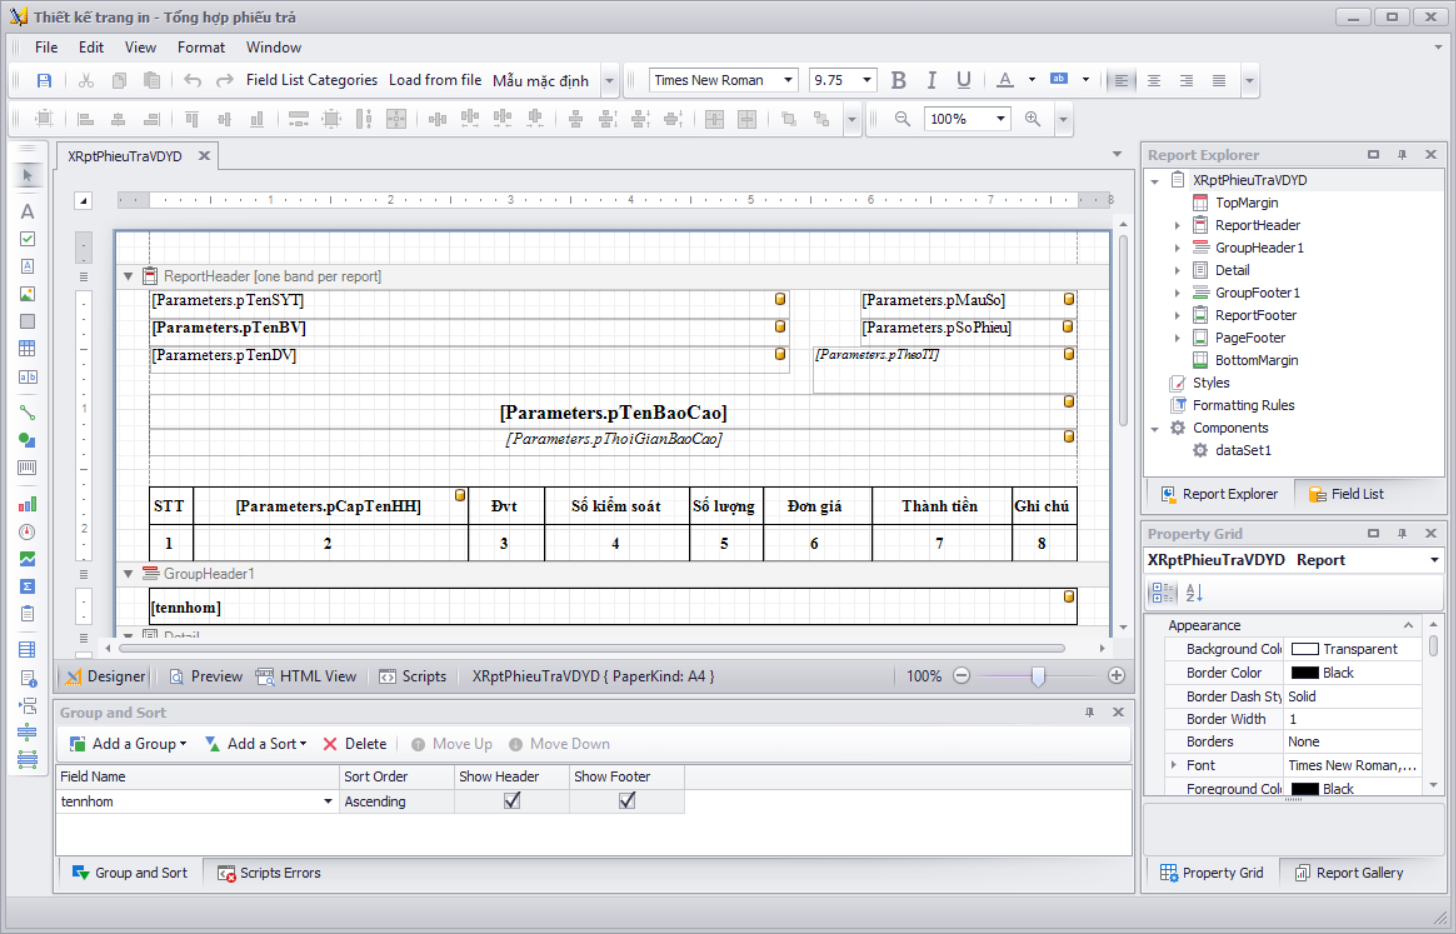The height and width of the screenshot is (934, 1456).
Task: Select the [Parameters.pTenBaoCao] label
Action: coord(613,412)
